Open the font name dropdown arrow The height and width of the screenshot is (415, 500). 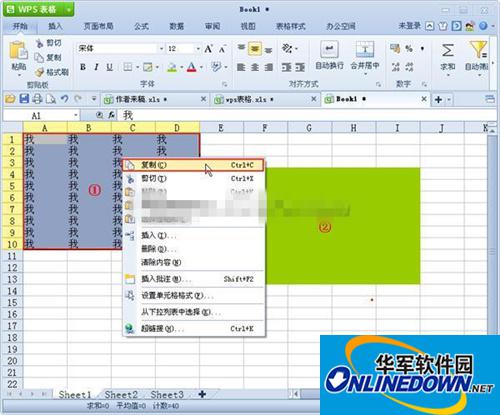pyautogui.click(x=161, y=49)
